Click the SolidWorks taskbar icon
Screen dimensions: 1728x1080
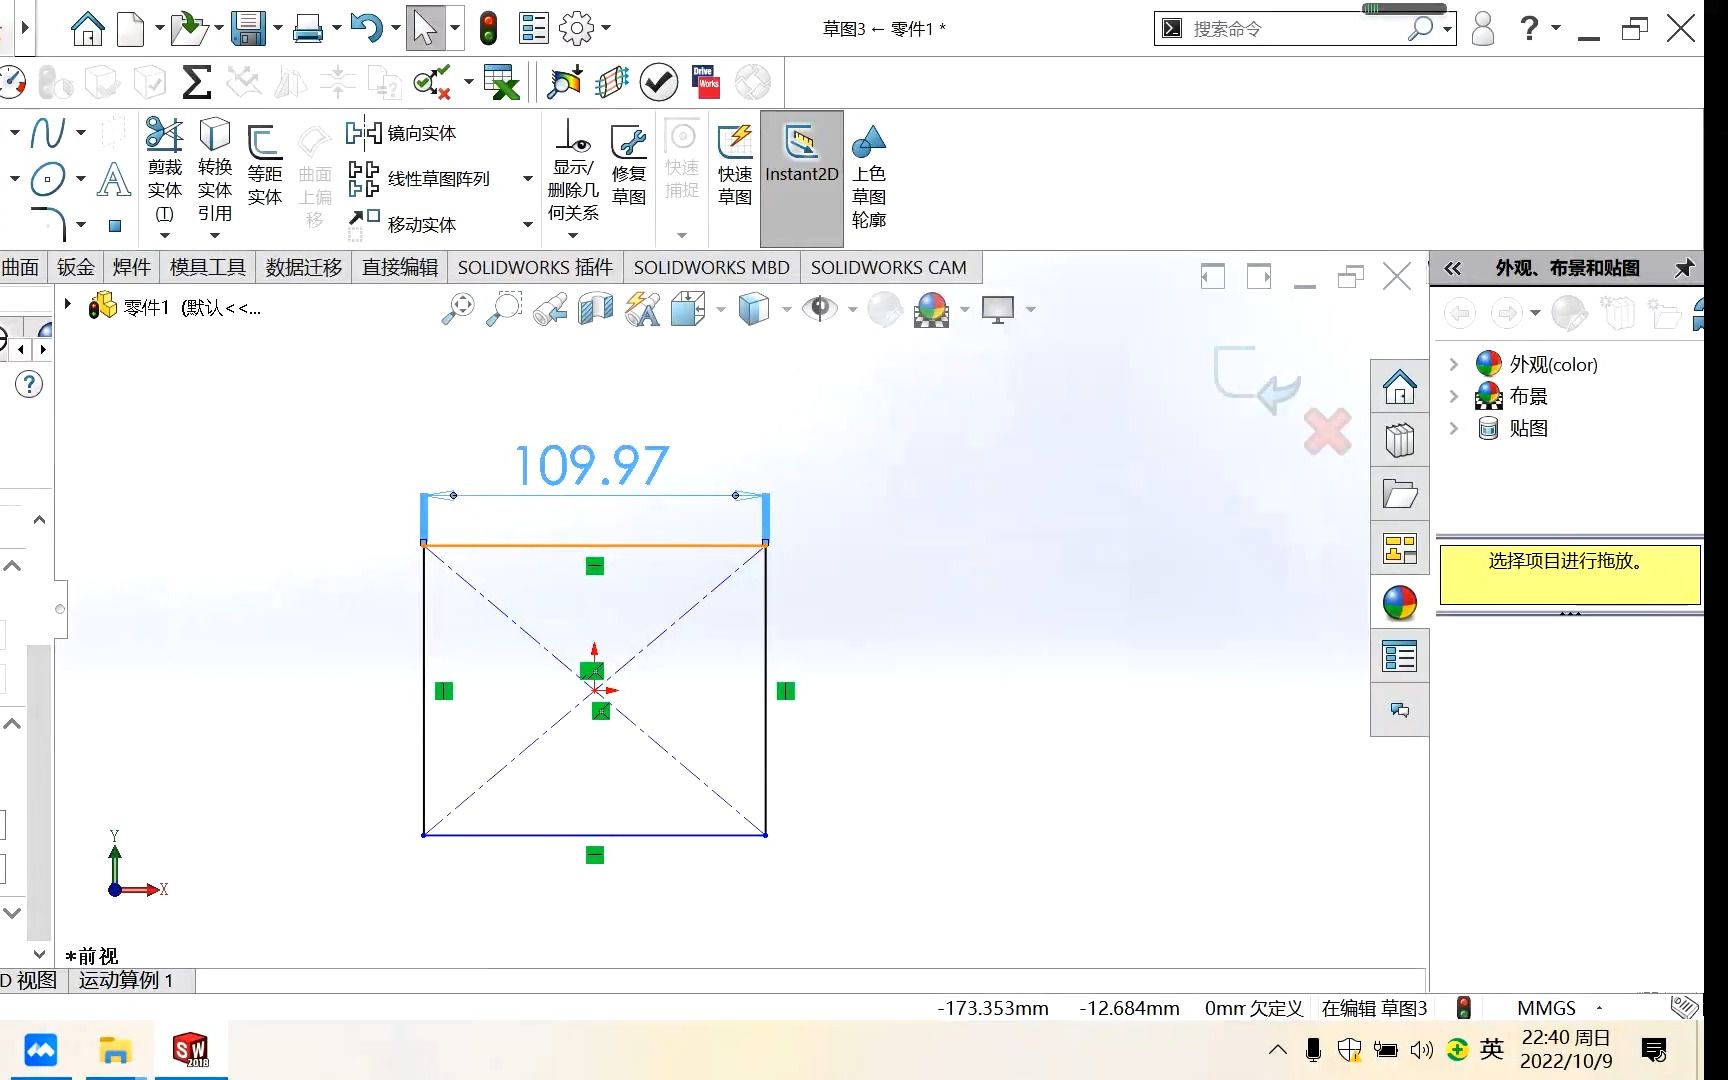[x=190, y=1050]
